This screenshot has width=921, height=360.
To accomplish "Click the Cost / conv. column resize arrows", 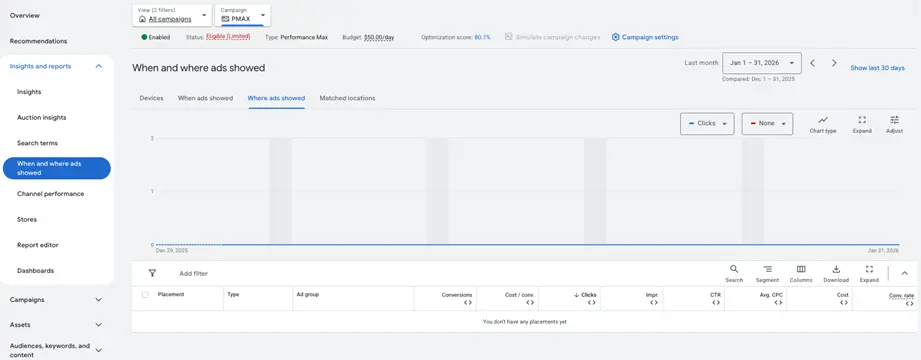I will coord(530,302).
